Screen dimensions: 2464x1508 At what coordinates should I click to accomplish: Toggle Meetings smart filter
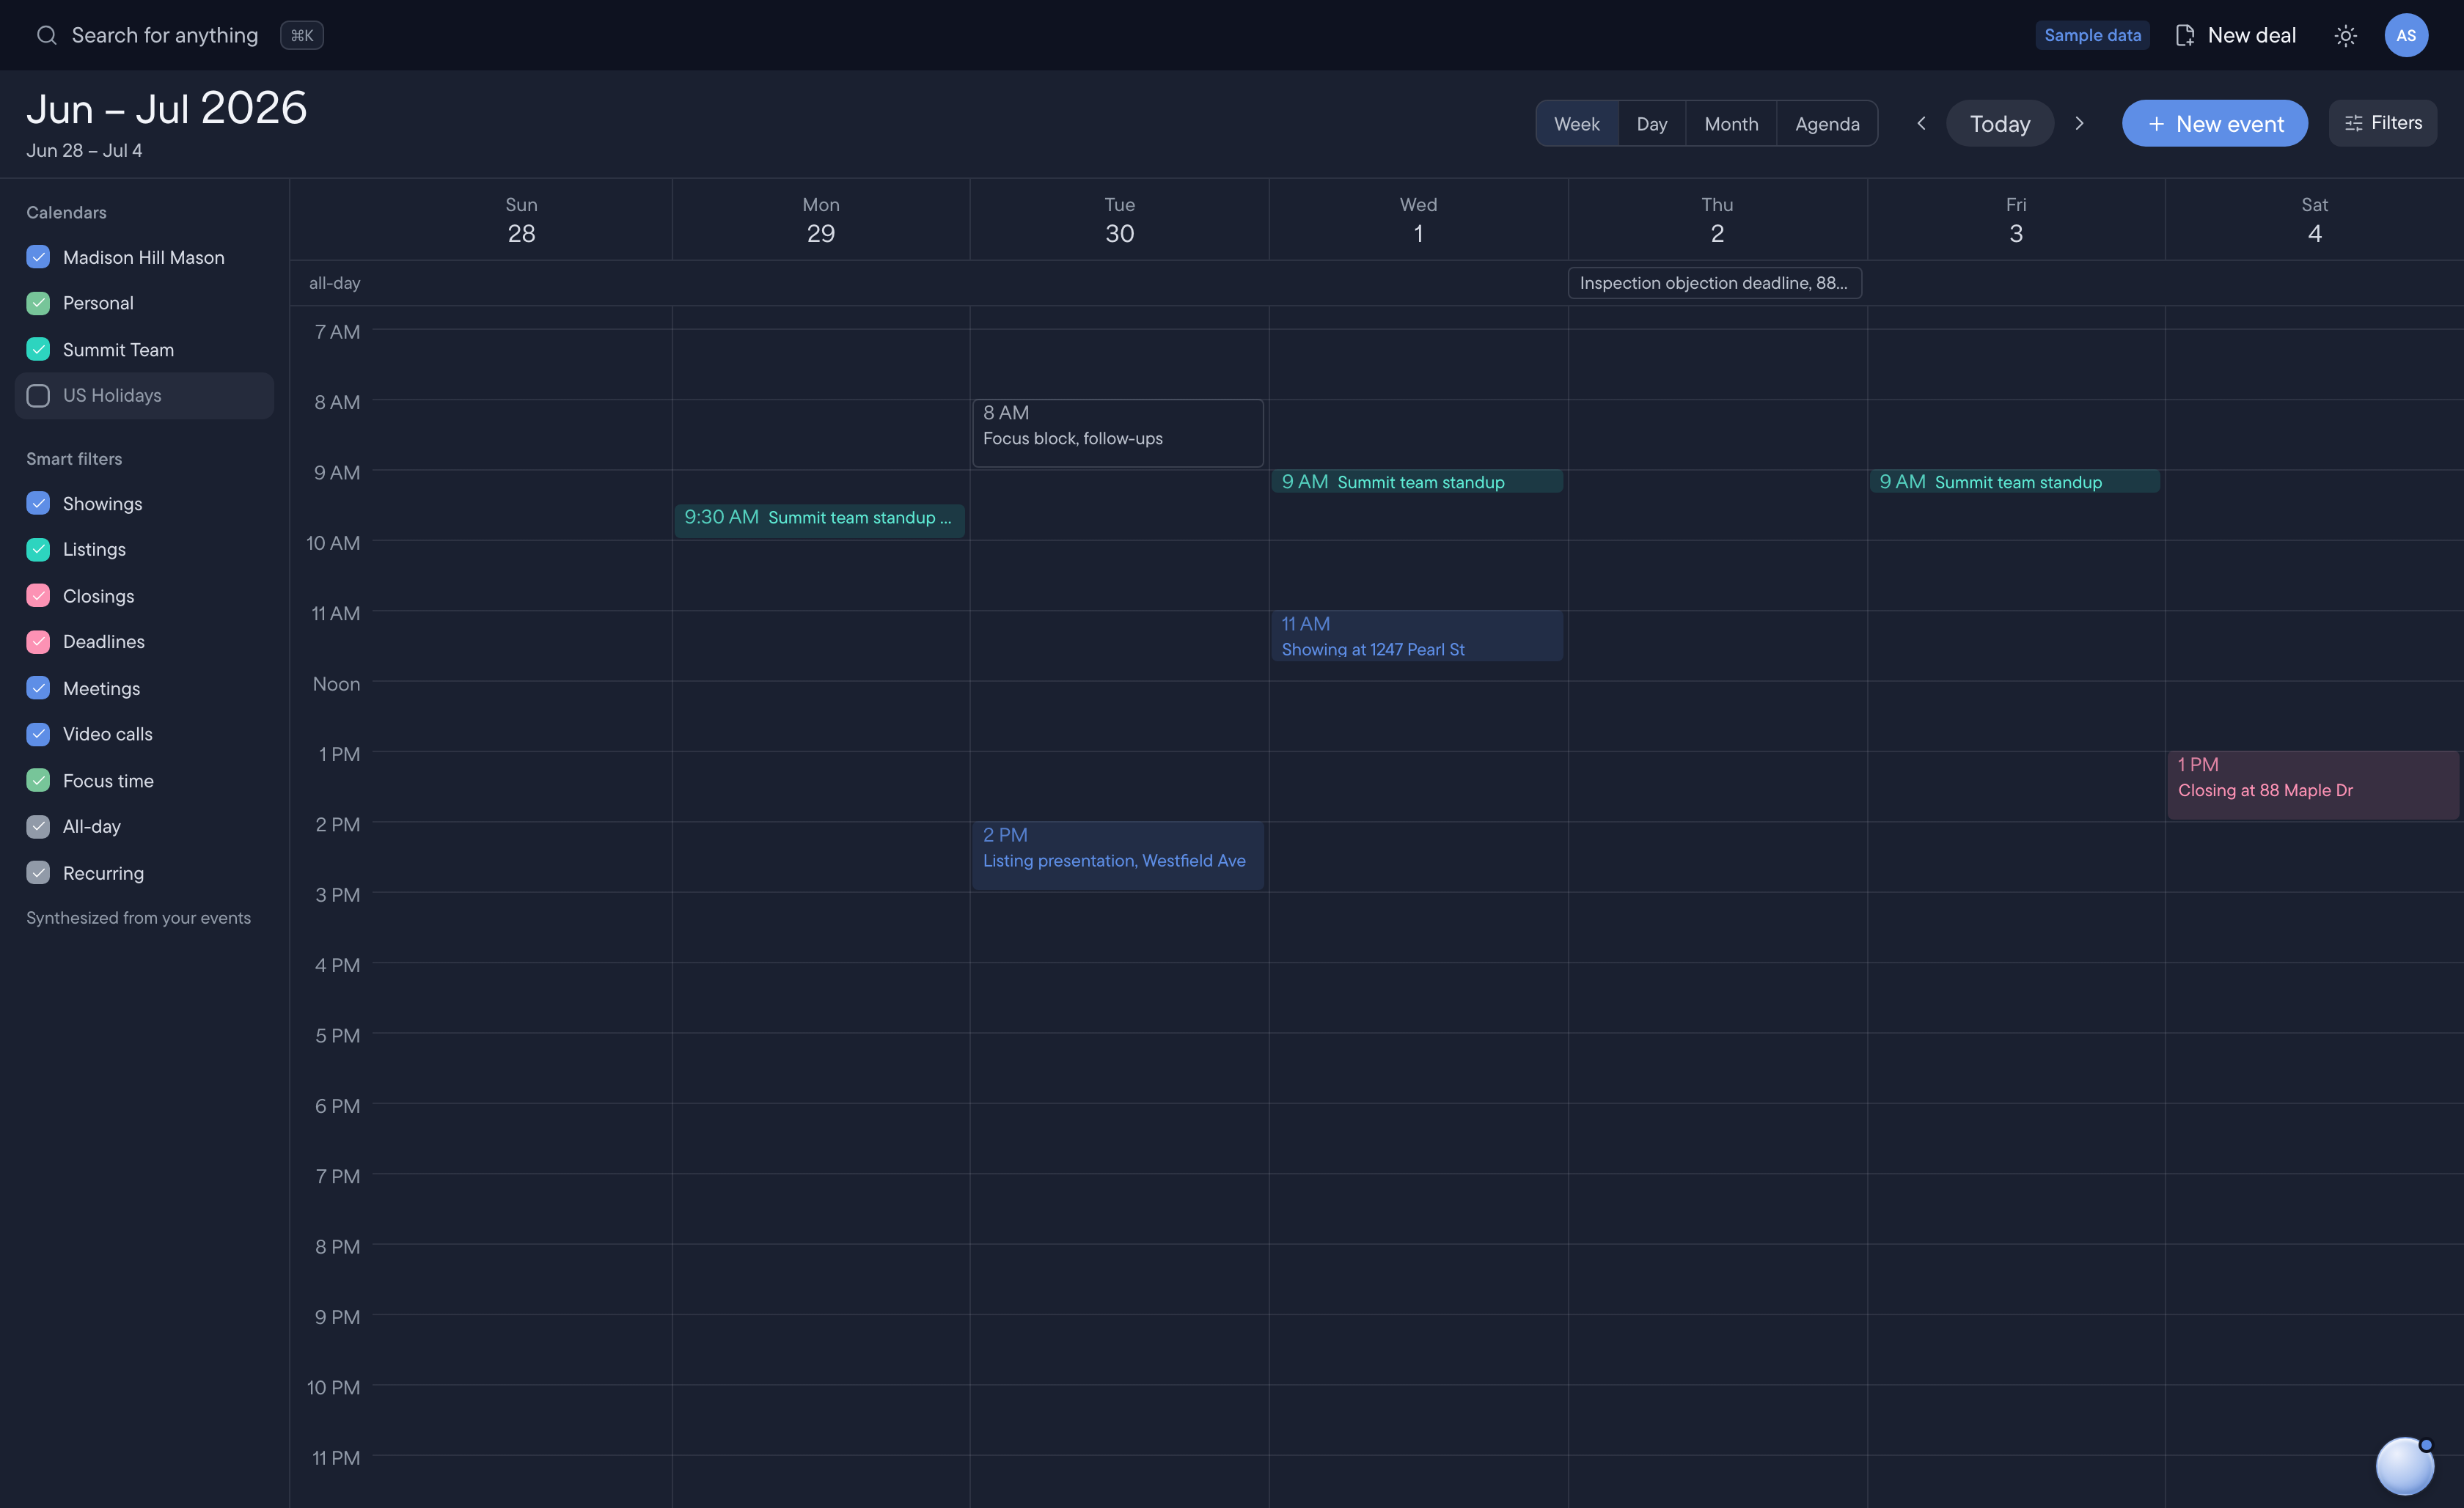pos(38,688)
